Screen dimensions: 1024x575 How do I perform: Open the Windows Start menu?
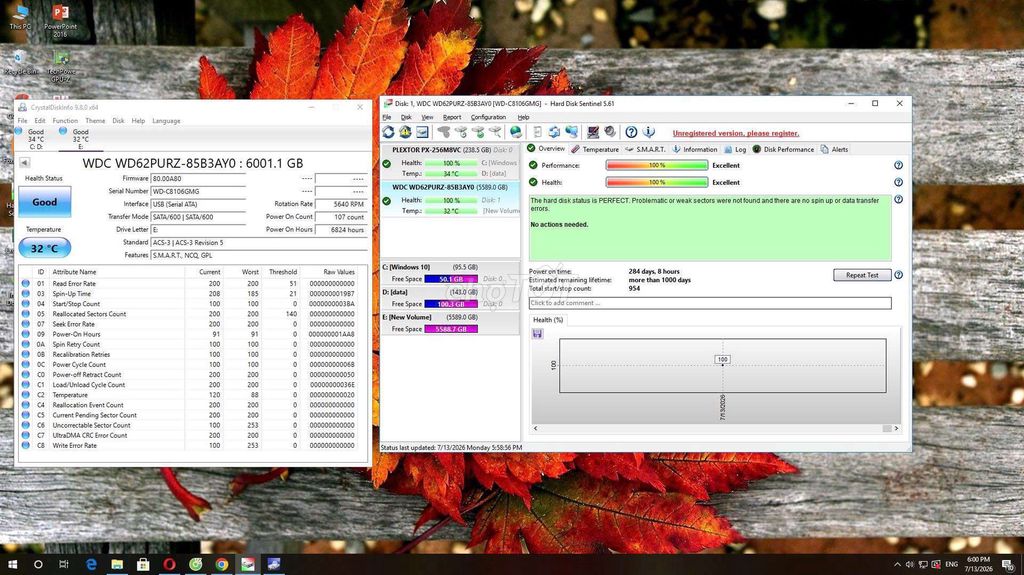12,564
